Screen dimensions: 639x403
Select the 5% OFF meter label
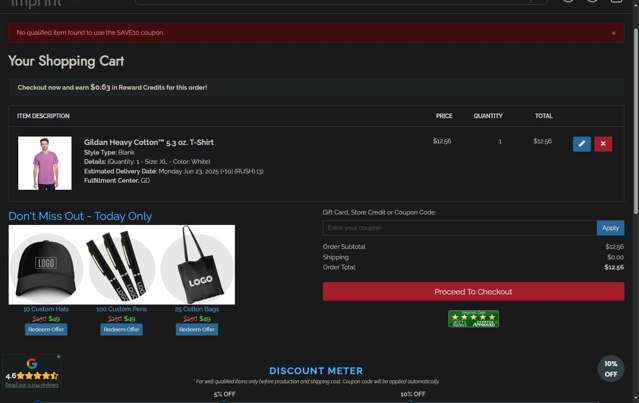pos(225,394)
